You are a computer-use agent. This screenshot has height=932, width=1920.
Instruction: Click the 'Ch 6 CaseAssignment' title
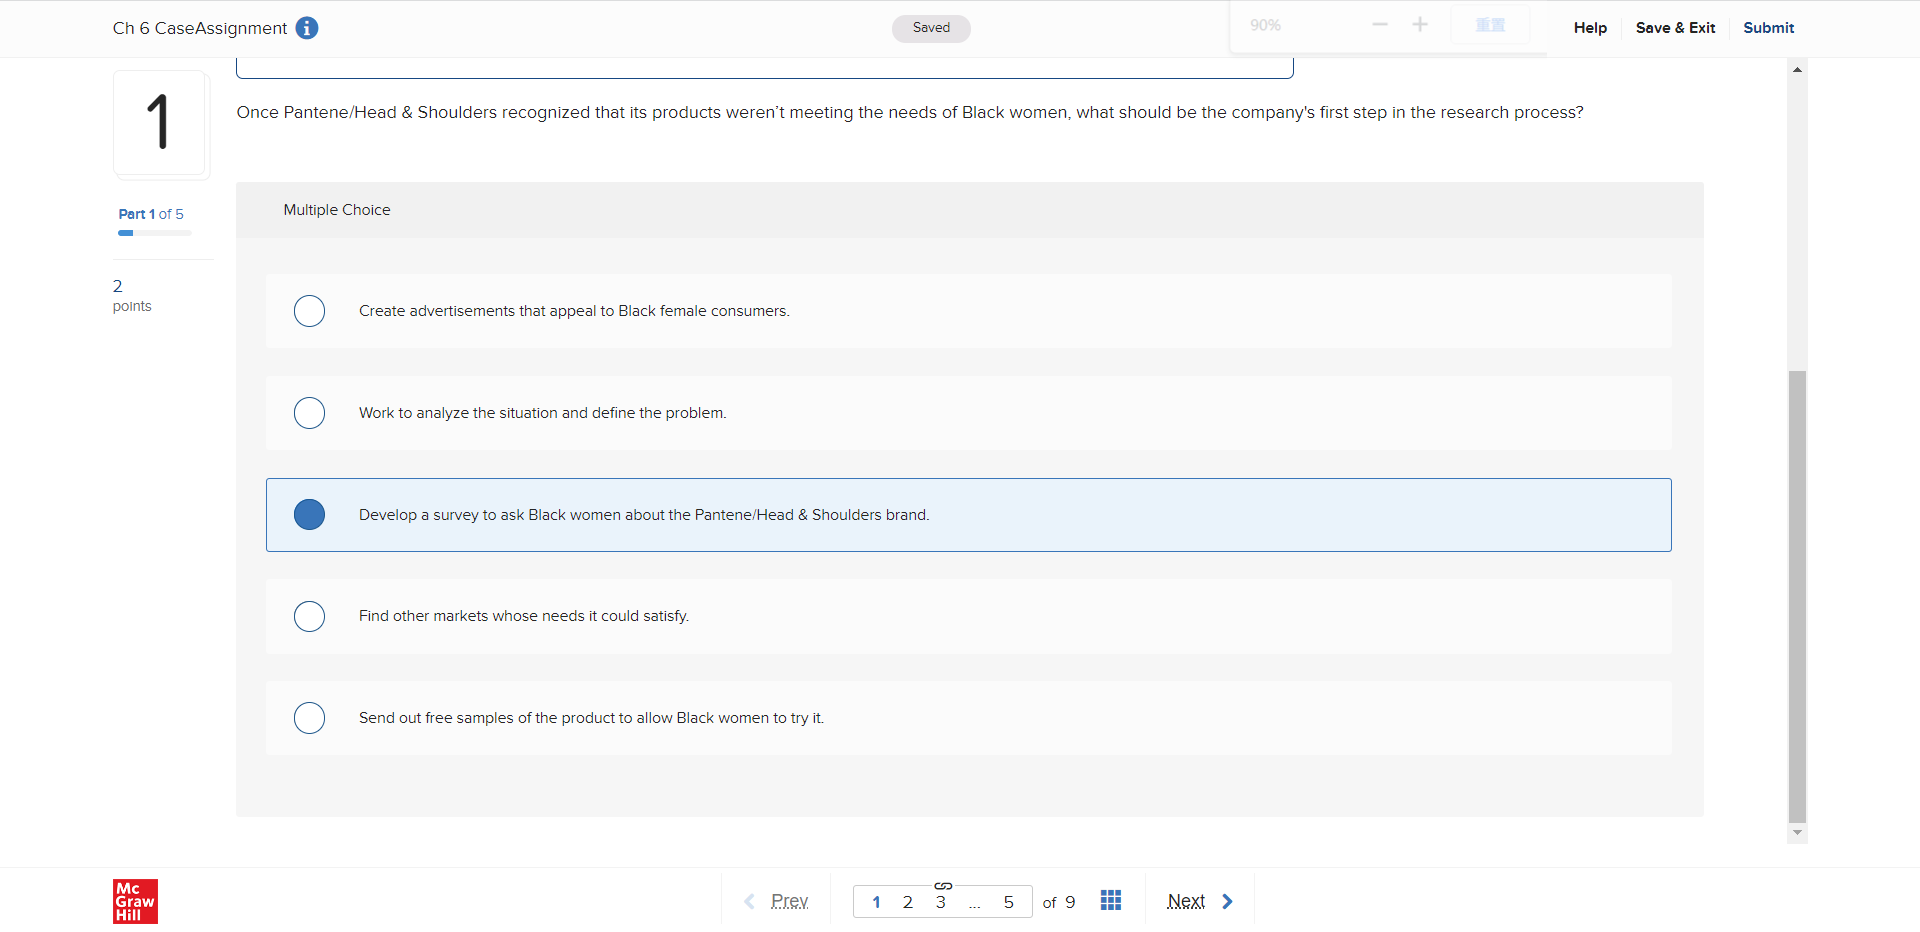(x=200, y=28)
